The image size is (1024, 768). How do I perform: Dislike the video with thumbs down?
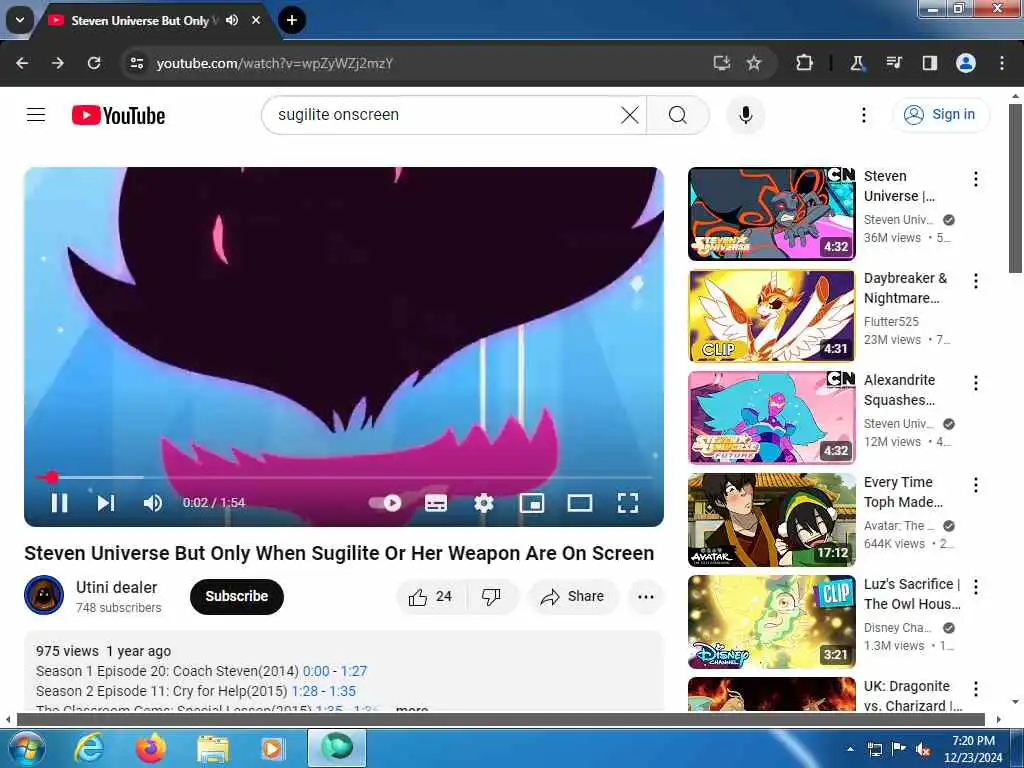491,596
